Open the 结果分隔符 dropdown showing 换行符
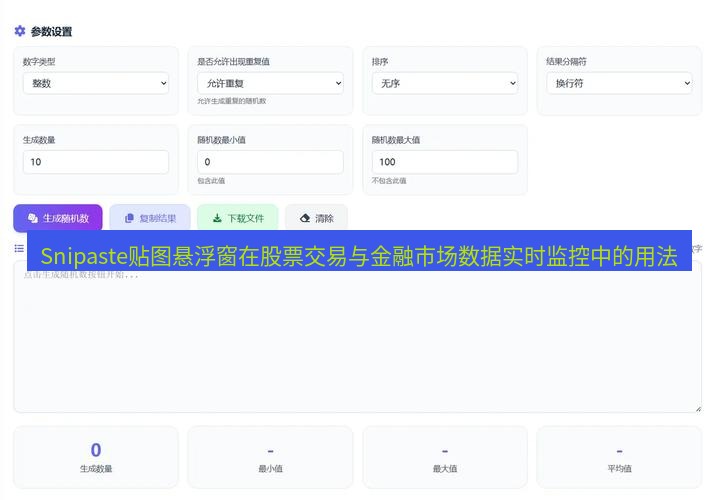 pos(619,83)
